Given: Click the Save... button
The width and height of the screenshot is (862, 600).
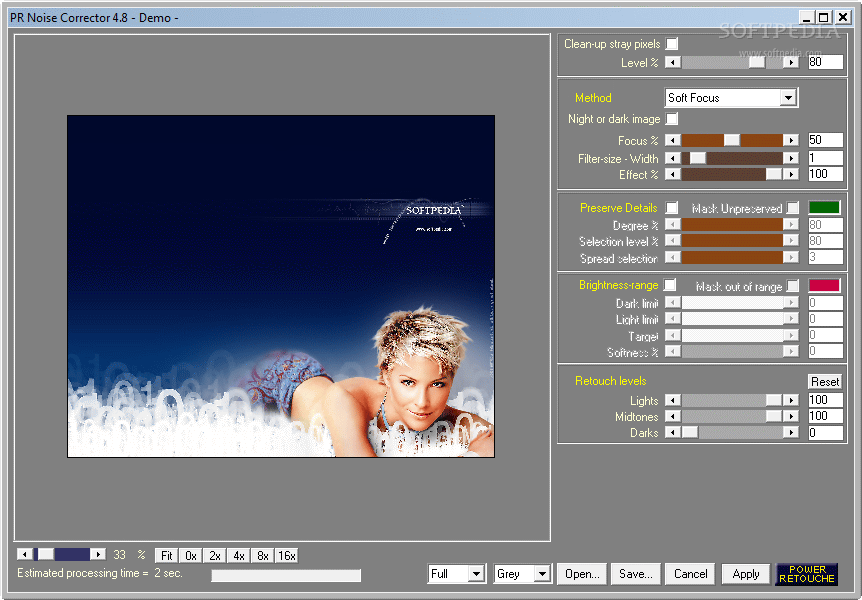Looking at the screenshot, I should 636,574.
